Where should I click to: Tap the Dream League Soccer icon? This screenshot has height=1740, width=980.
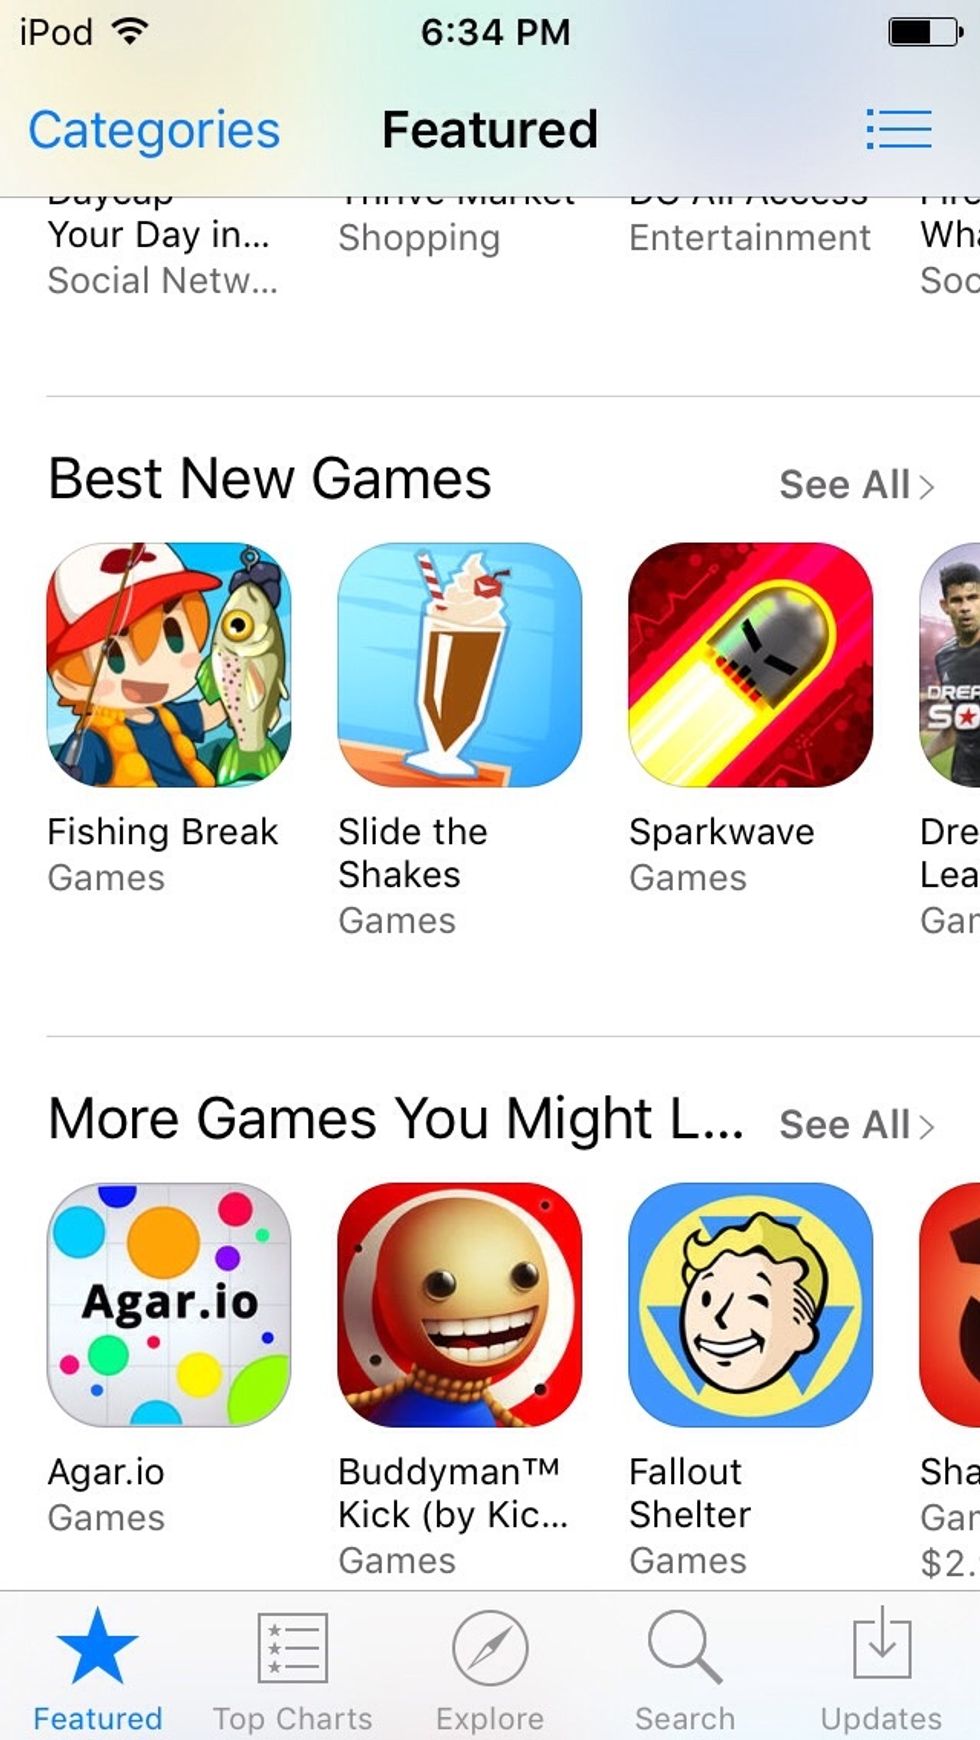coord(950,665)
